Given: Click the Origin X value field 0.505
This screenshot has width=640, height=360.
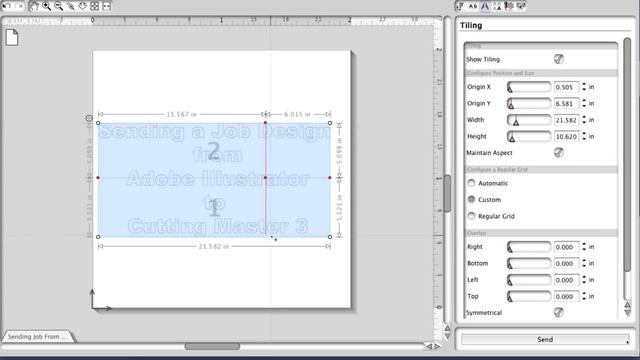Looking at the screenshot, I should click(x=566, y=87).
